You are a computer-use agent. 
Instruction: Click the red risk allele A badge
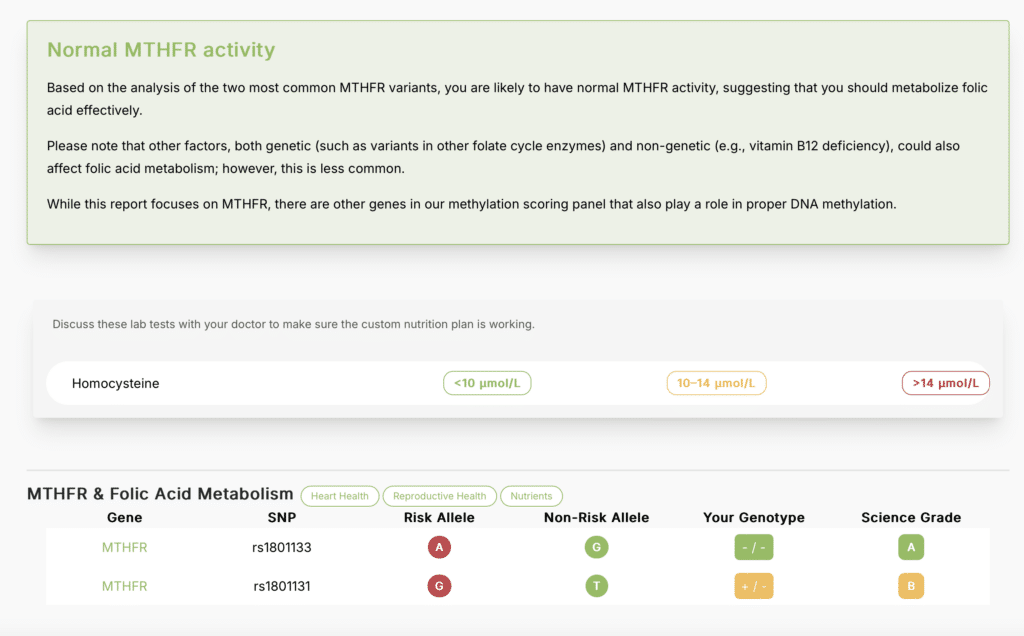[x=439, y=547]
